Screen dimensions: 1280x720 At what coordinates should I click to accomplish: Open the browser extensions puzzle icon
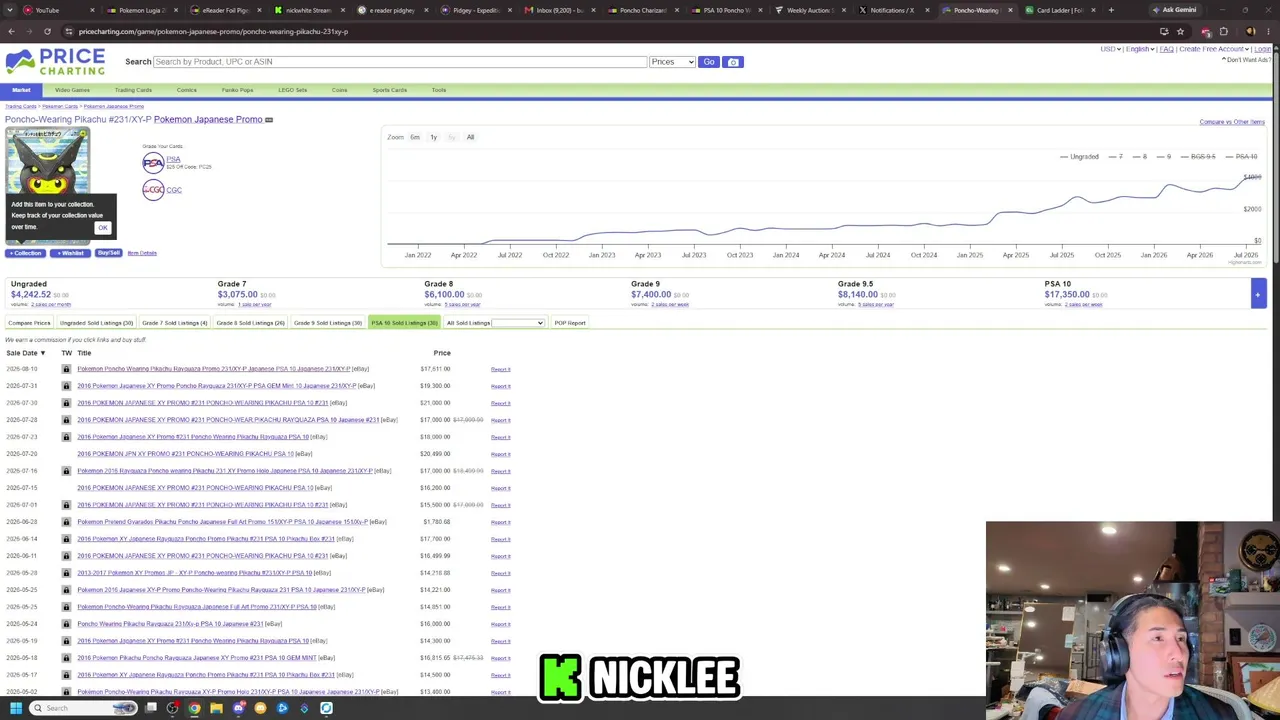pyautogui.click(x=1223, y=31)
